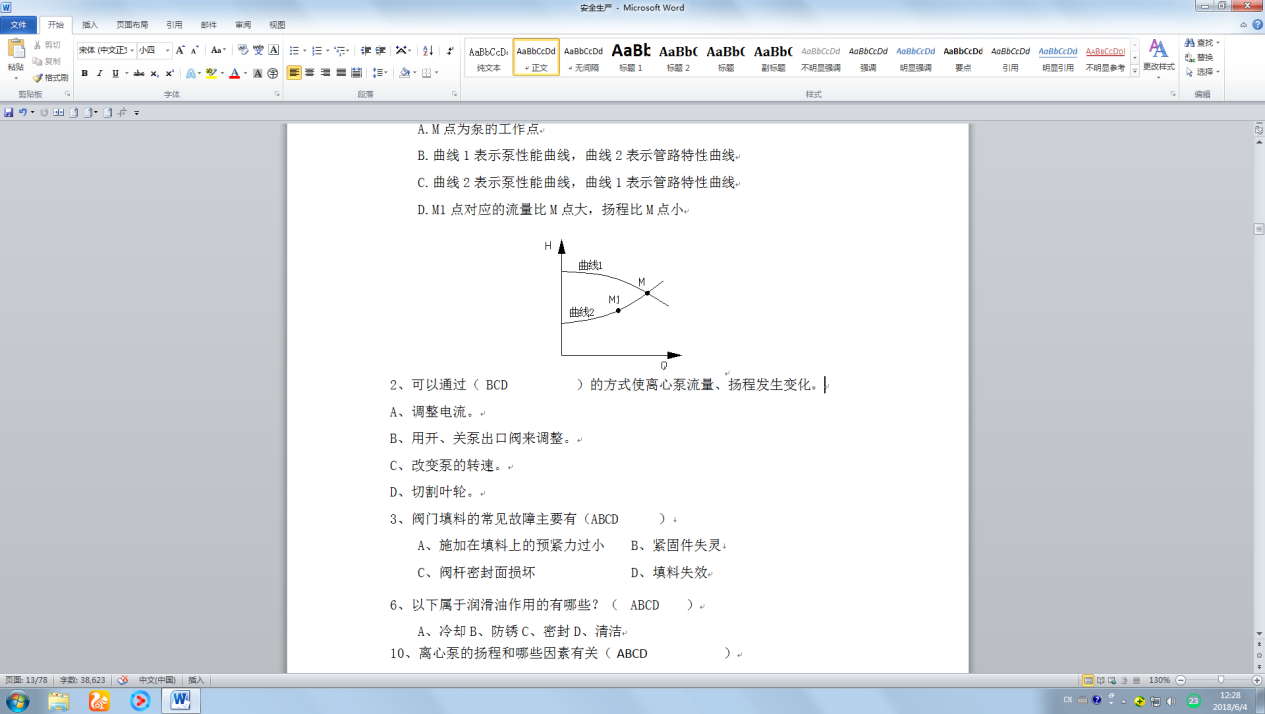Toggle bold formatting in font group

tap(85, 73)
